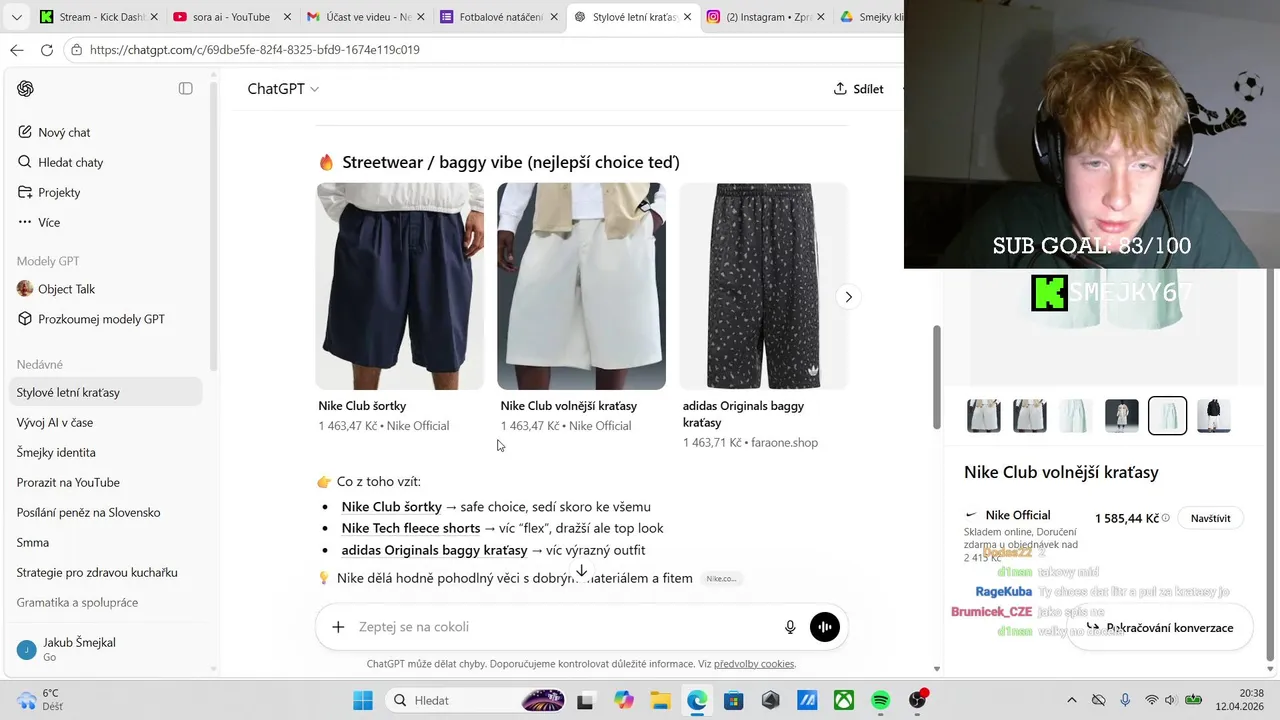The height and width of the screenshot is (720, 1280).
Task: Click the chatgpt.com address bar URL
Action: pyautogui.click(x=255, y=50)
